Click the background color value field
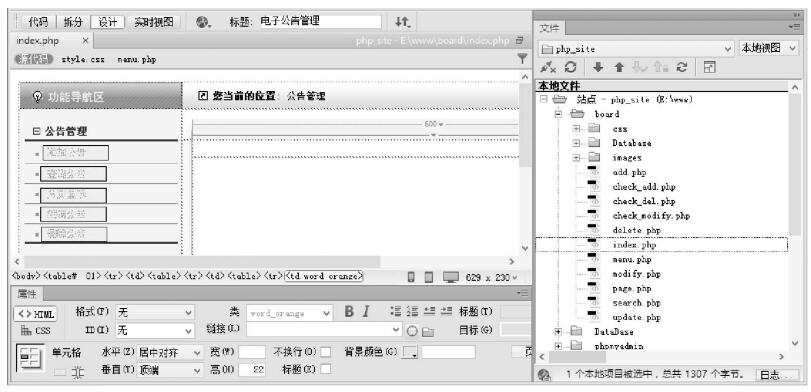Viewport: 811px width, 392px height. coord(448,352)
